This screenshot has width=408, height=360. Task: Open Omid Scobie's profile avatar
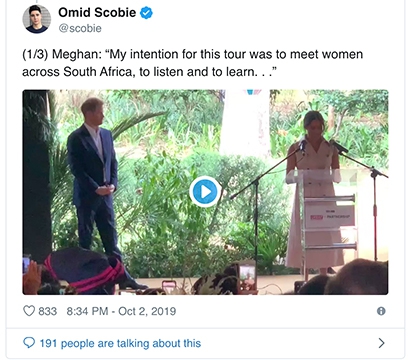pyautogui.click(x=37, y=19)
